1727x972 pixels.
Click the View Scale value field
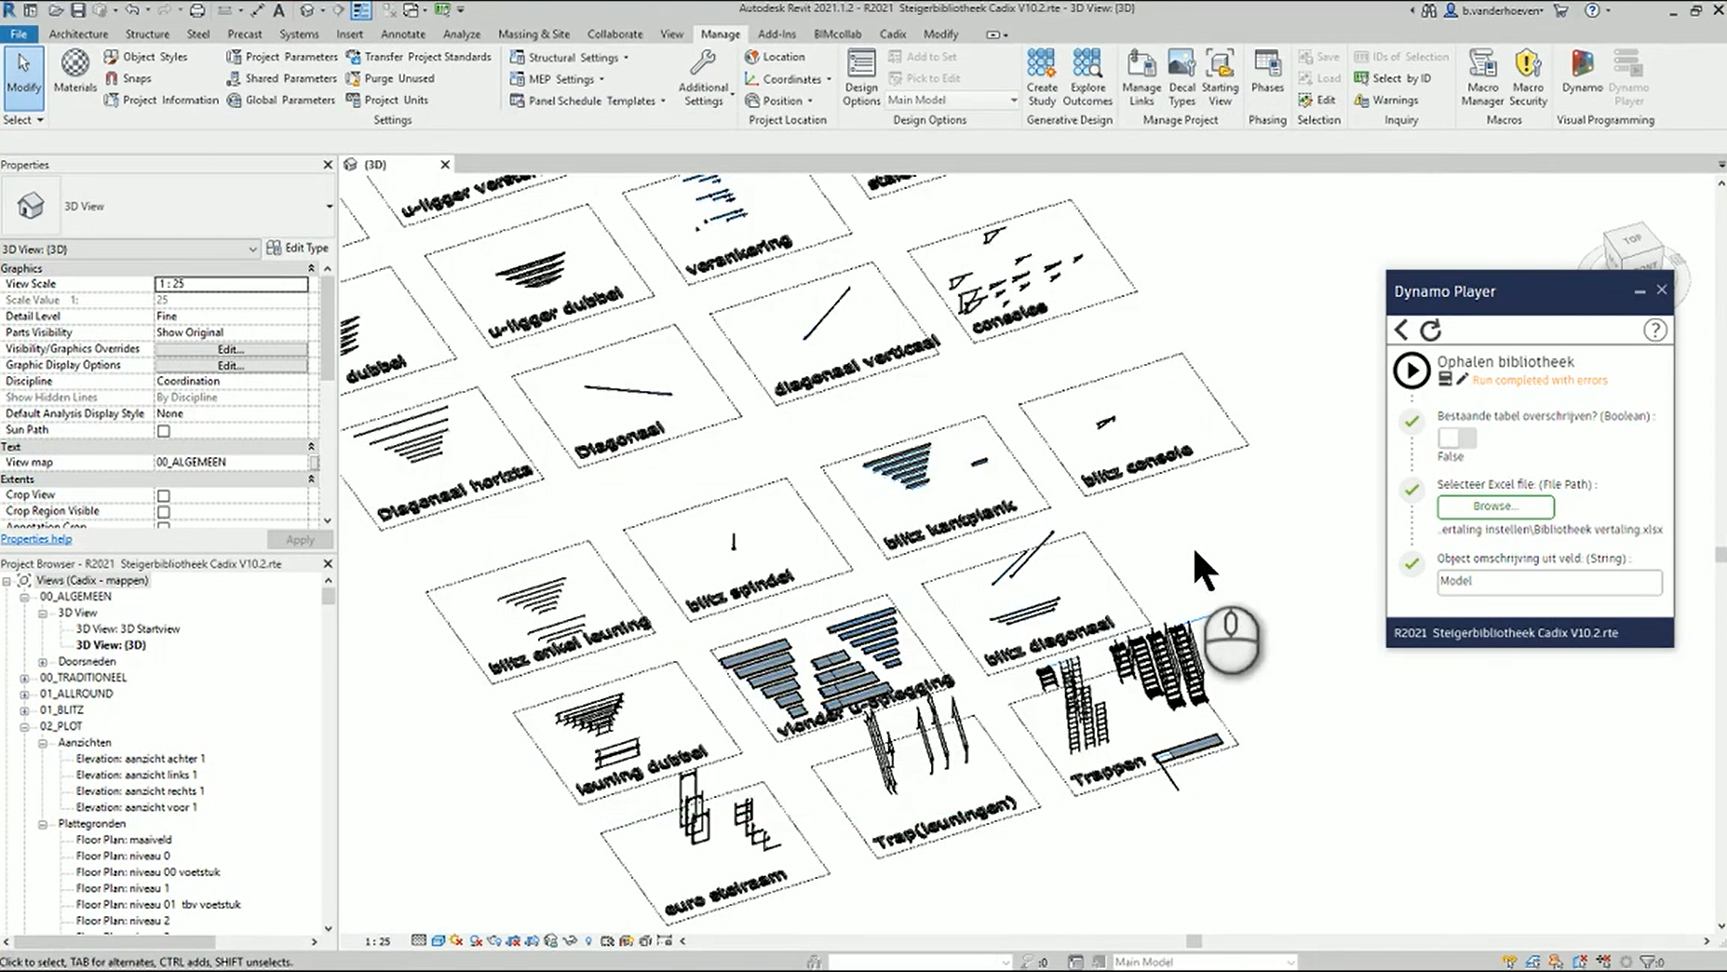231,284
